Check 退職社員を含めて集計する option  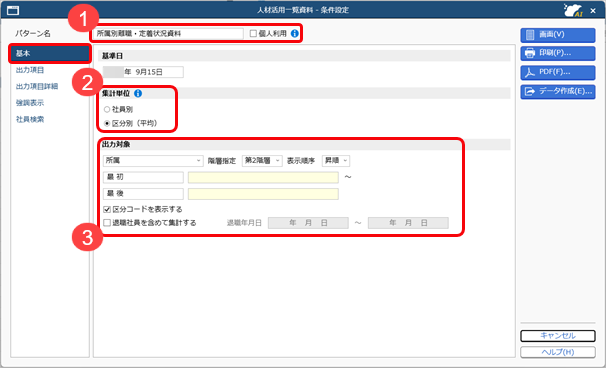pos(107,223)
